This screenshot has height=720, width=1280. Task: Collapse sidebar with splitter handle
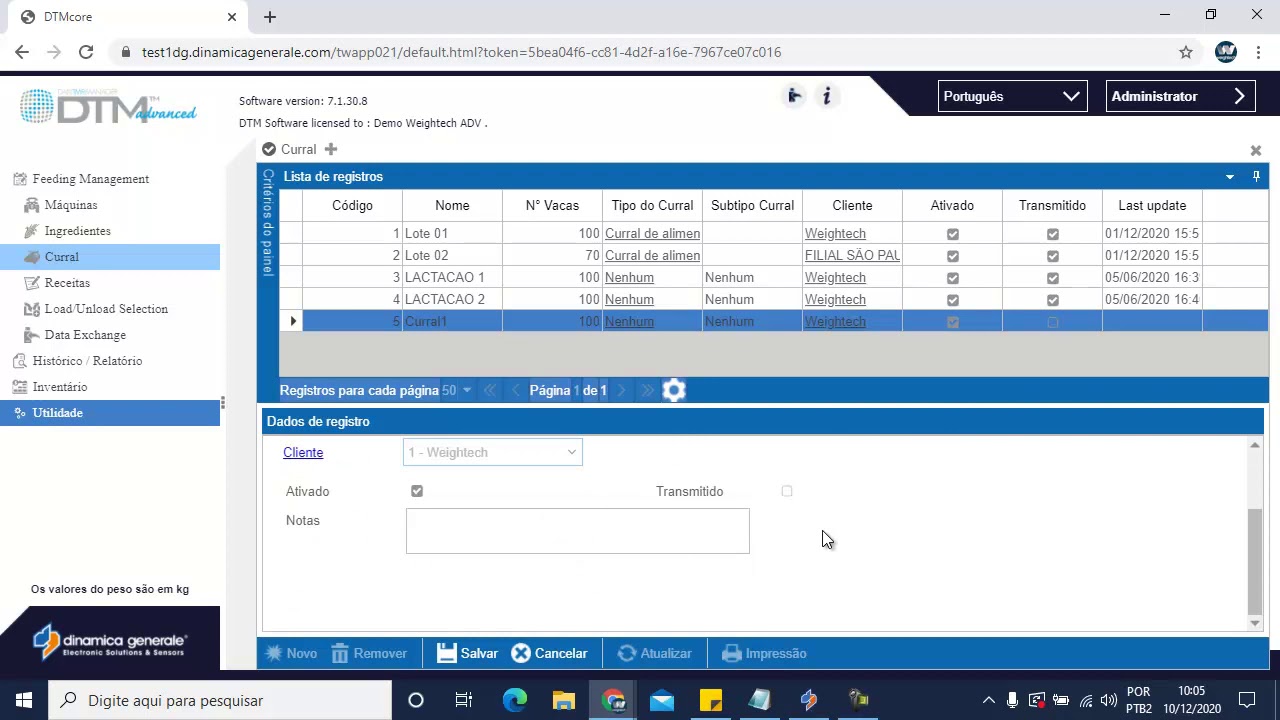pos(222,403)
